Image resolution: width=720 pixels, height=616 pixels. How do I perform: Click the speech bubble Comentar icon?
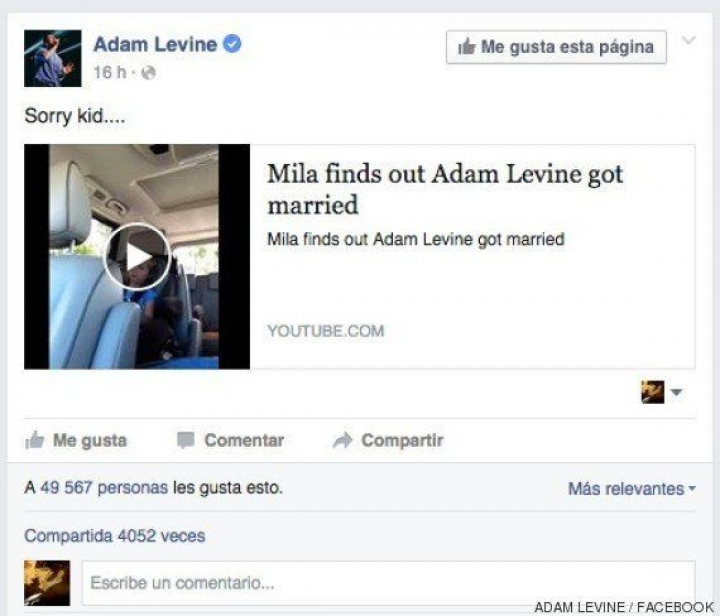pyautogui.click(x=186, y=440)
